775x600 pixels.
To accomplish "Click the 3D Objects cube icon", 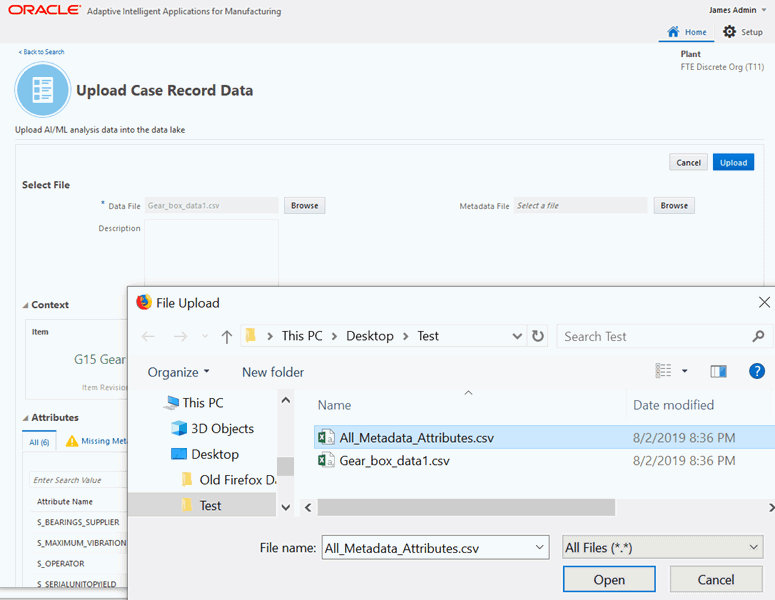I will (179, 428).
